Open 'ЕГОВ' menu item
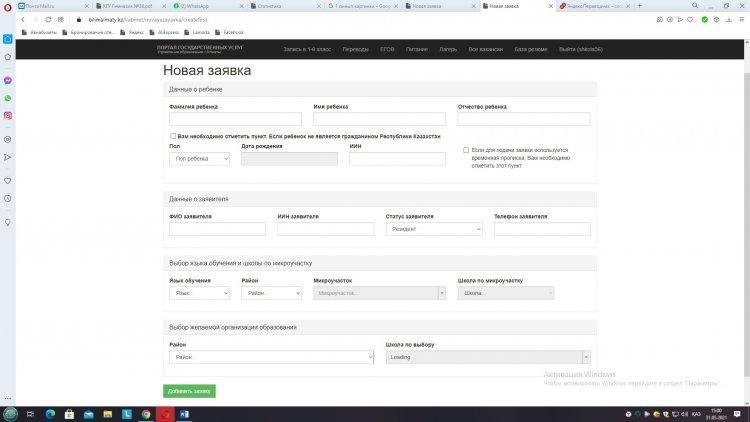Viewport: 750px width, 422px height. (x=387, y=49)
